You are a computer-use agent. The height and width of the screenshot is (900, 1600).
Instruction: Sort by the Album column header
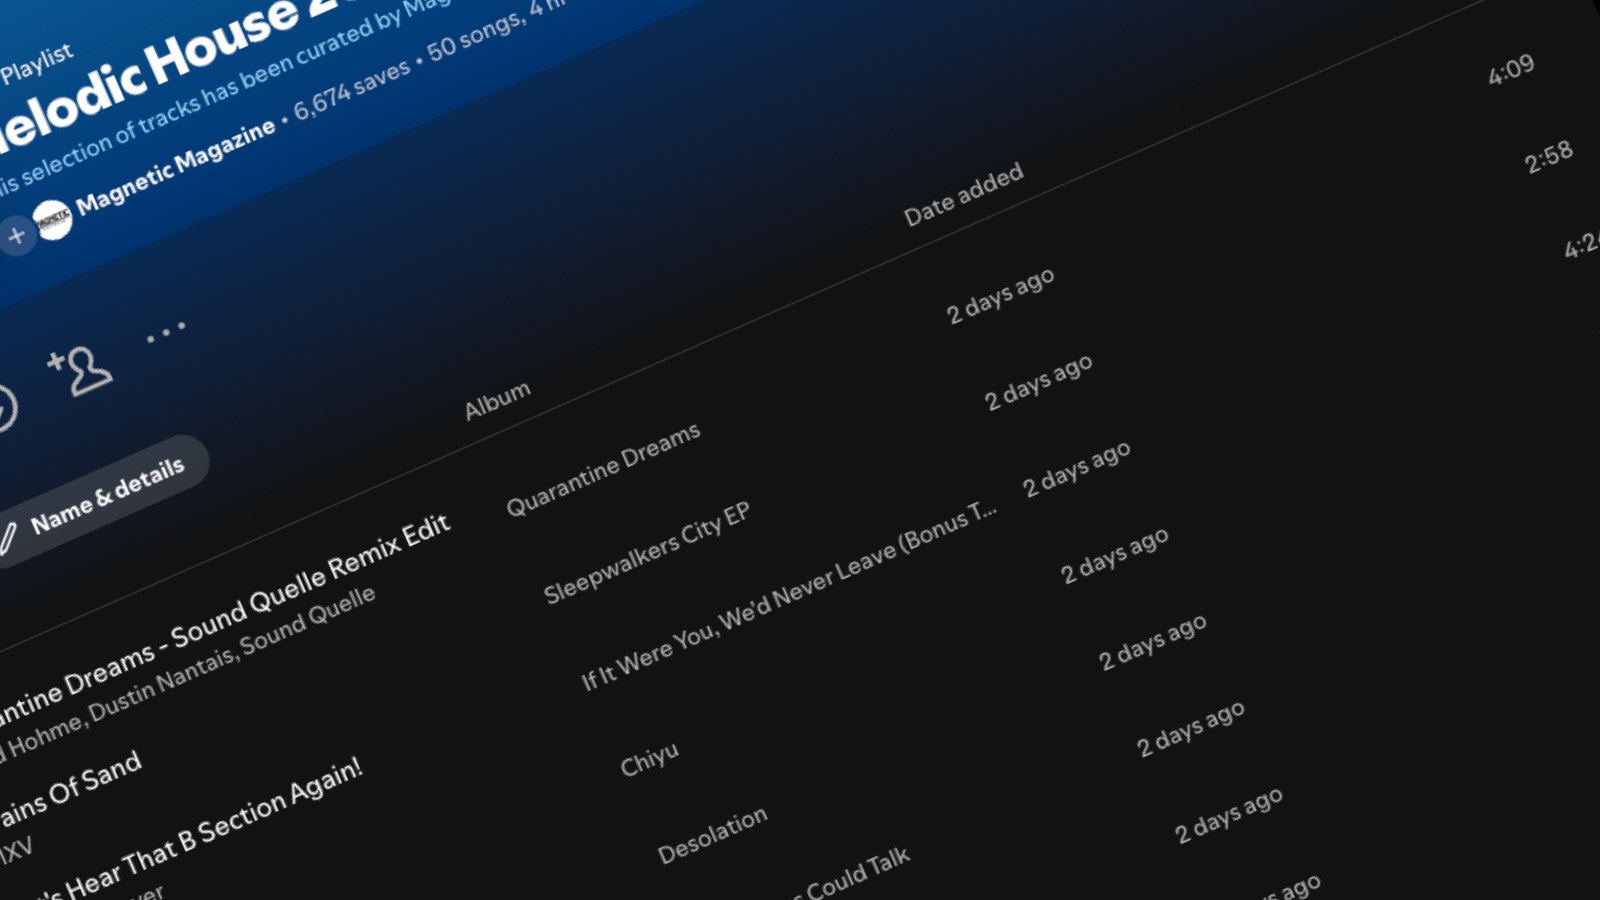click(497, 400)
